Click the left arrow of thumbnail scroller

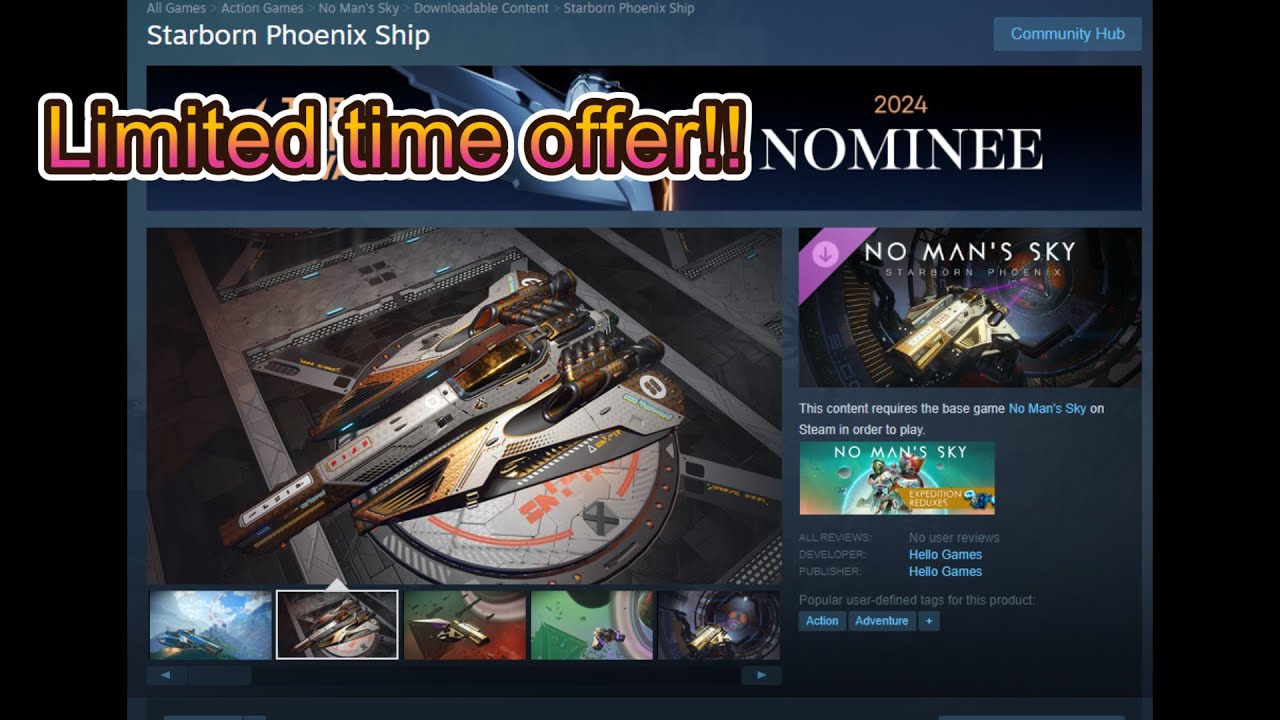166,675
